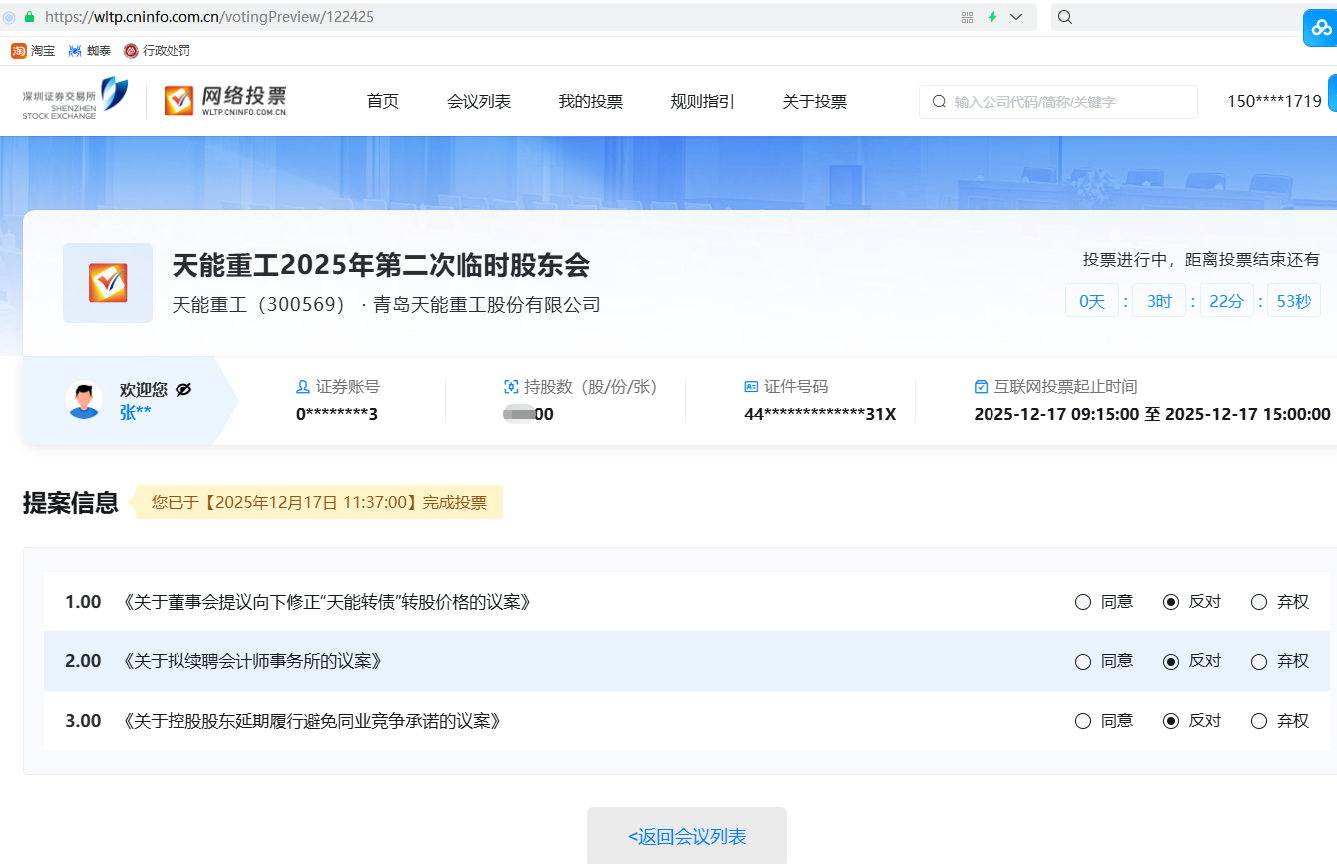1337x864 pixels.
Task: Click the 持股数 scan icon
Action: pos(511,387)
